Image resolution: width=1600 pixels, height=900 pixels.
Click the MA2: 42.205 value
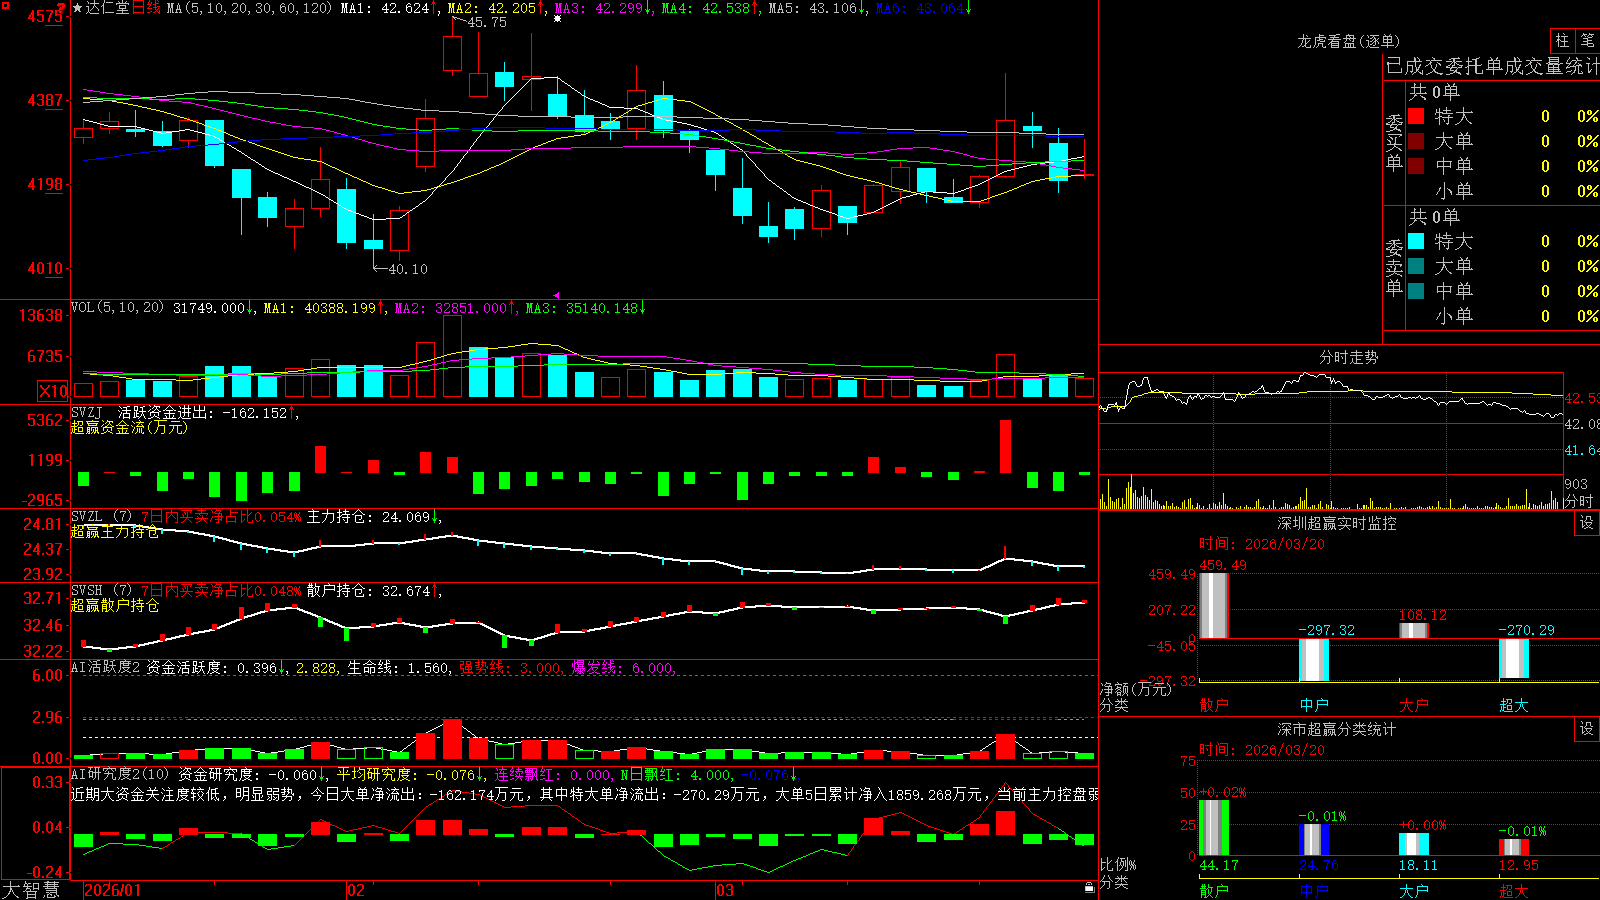pyautogui.click(x=492, y=8)
